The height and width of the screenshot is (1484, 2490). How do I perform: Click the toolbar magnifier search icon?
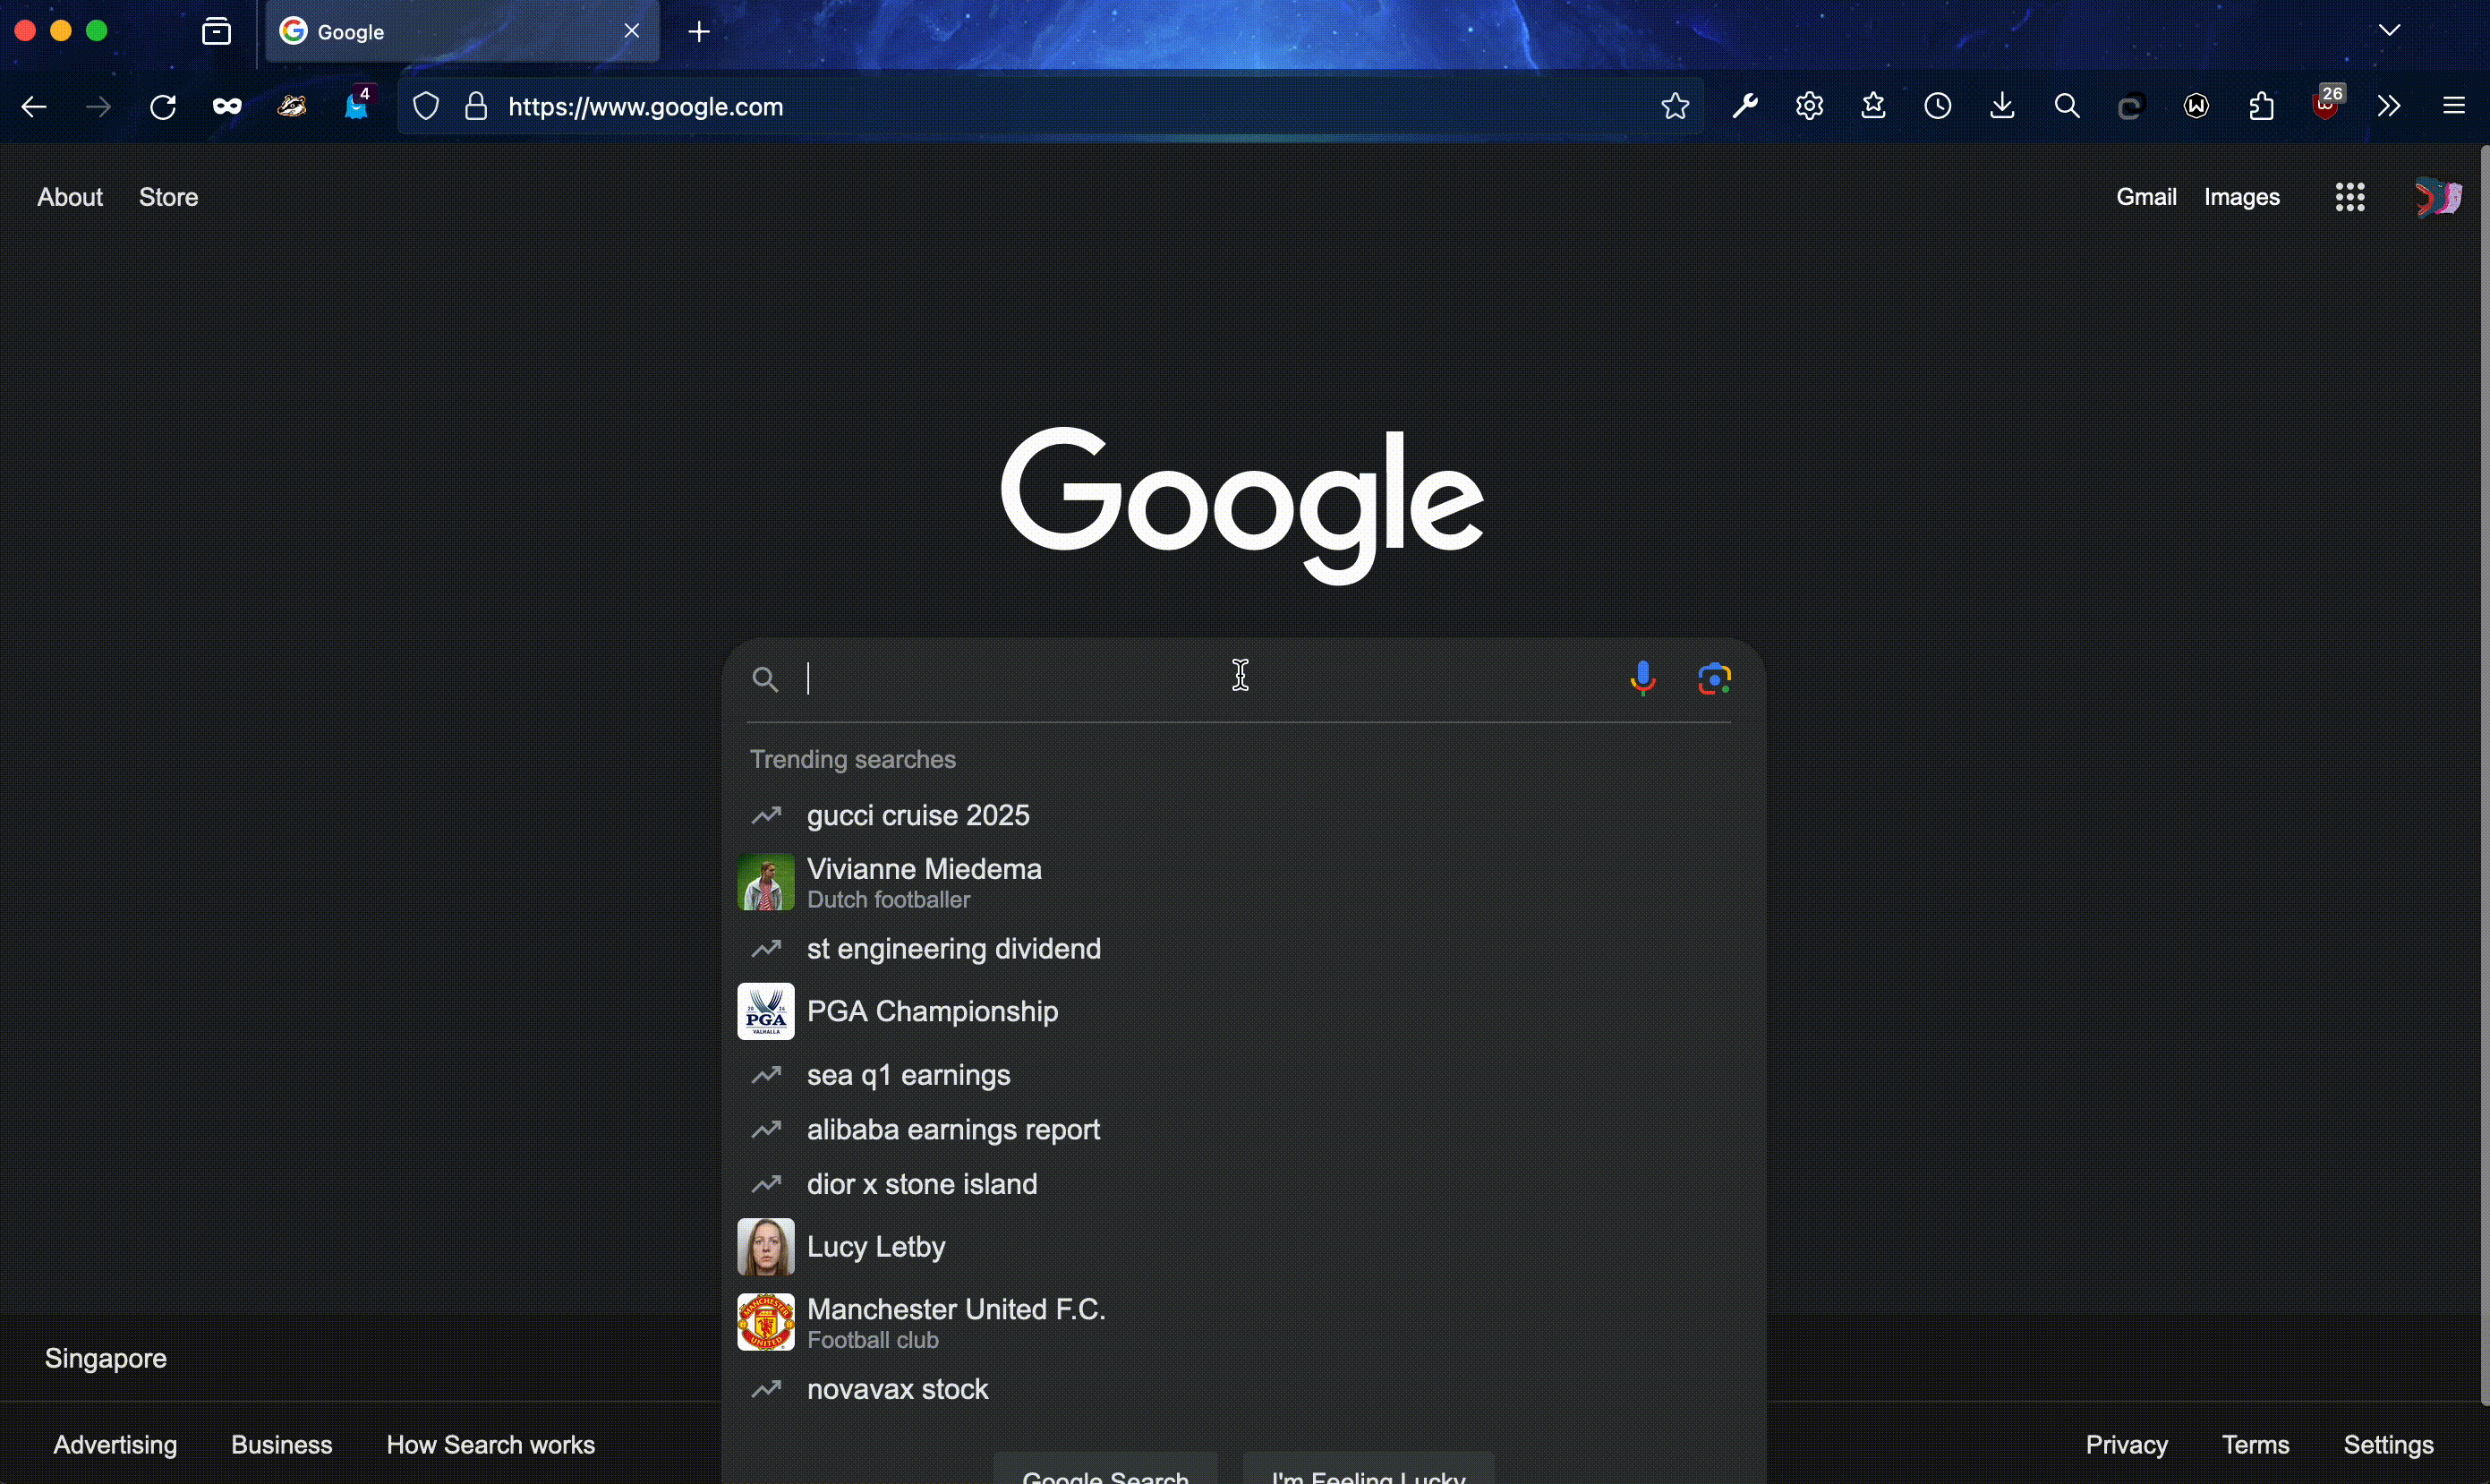click(2068, 107)
